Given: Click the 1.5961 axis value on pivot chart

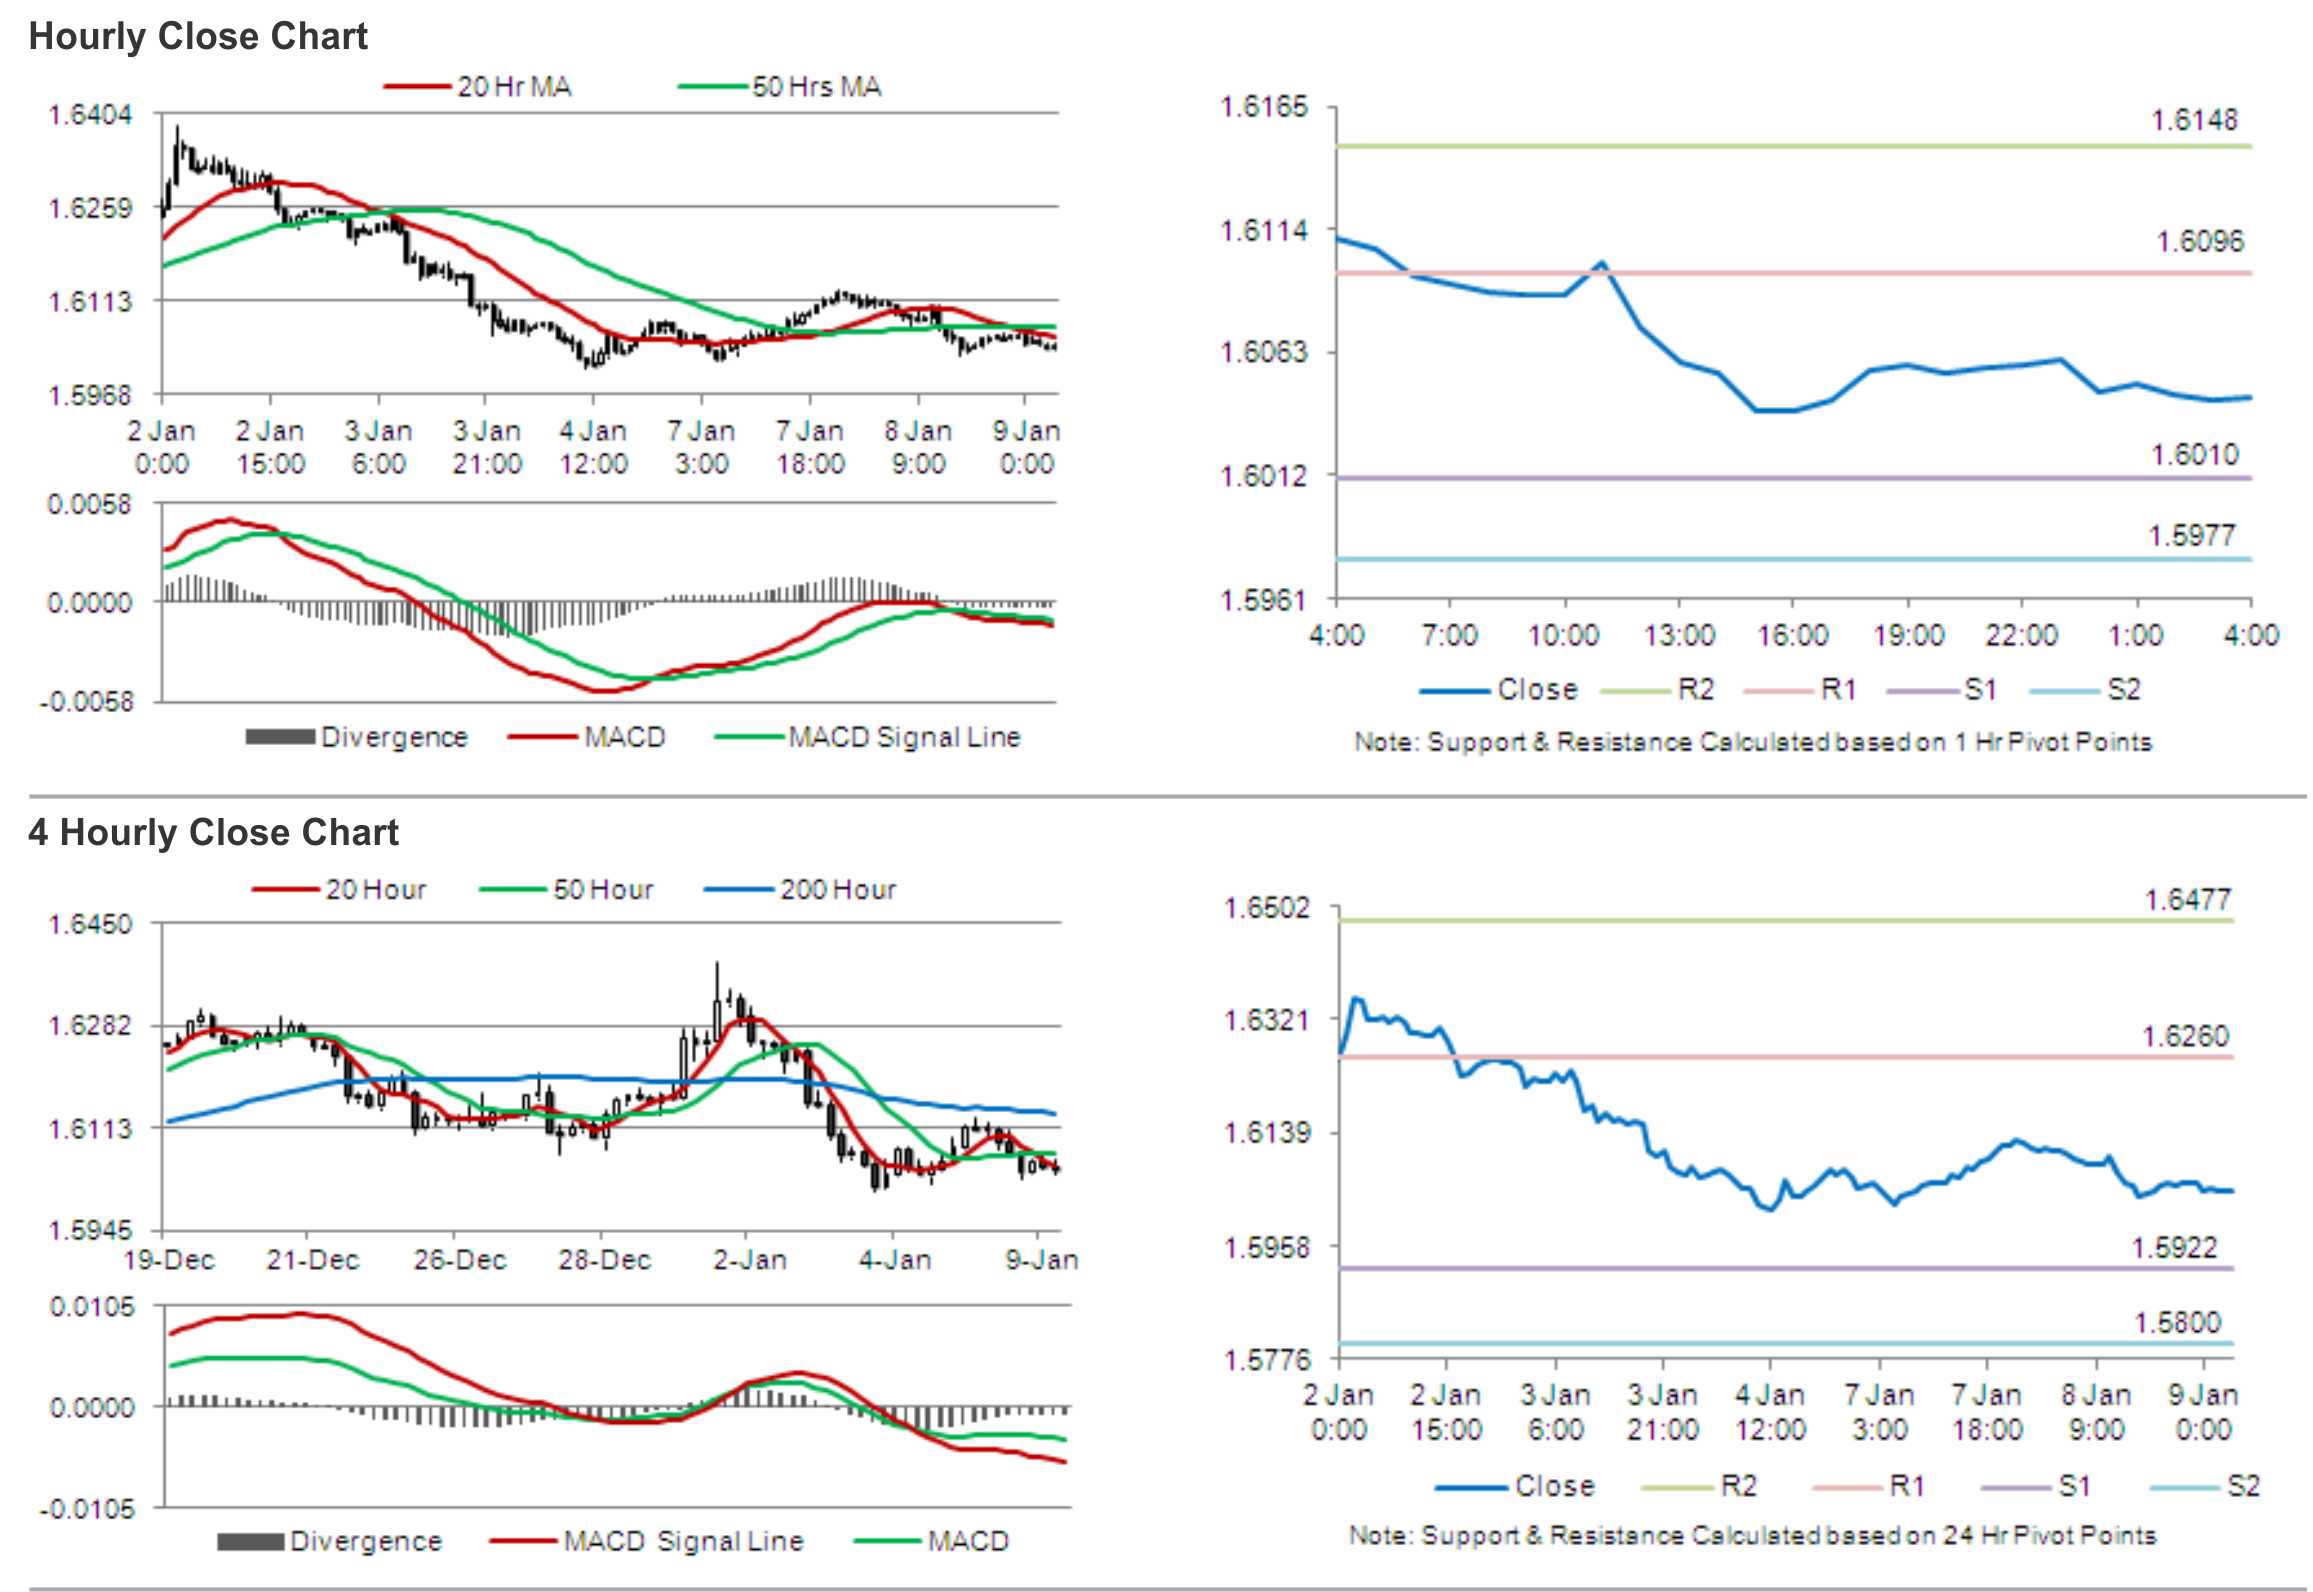Looking at the screenshot, I should coord(1263,600).
